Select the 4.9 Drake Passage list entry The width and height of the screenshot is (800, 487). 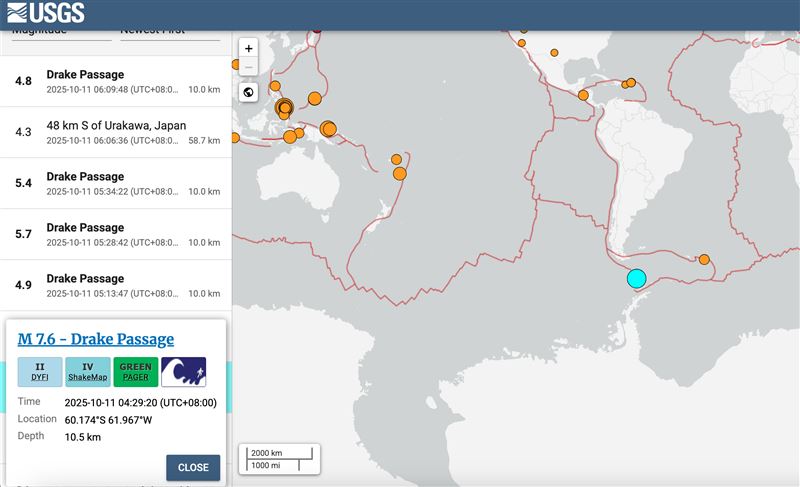(116, 285)
